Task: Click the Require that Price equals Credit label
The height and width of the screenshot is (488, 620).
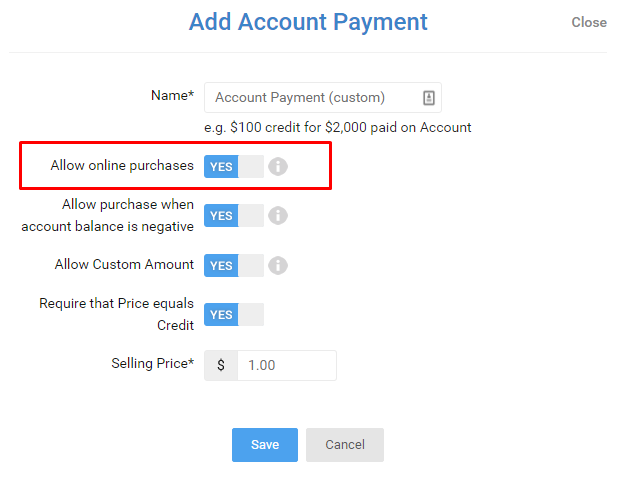Action: coord(117,314)
